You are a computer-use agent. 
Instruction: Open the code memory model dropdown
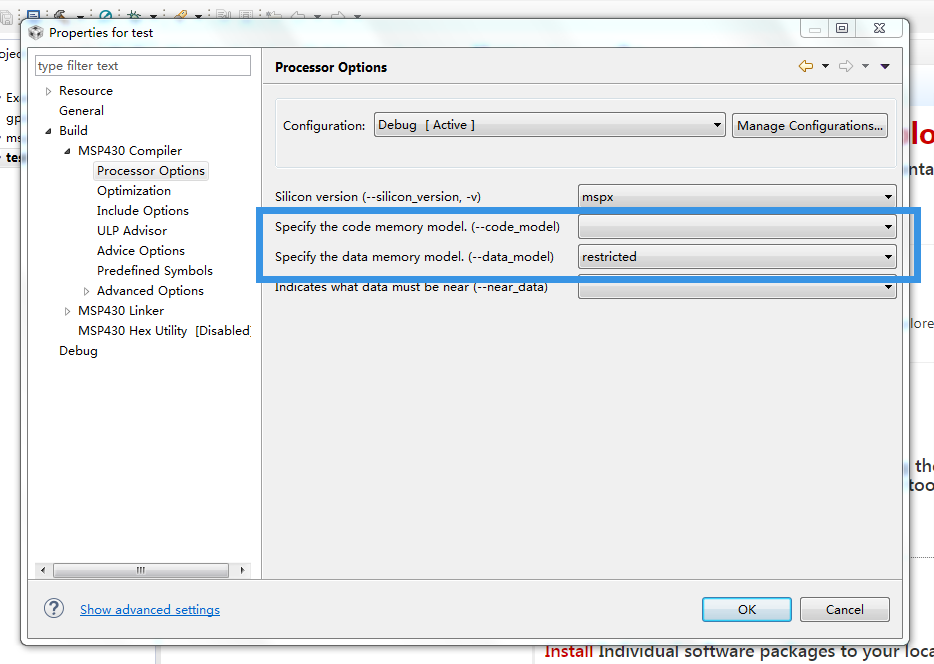pyautogui.click(x=737, y=226)
